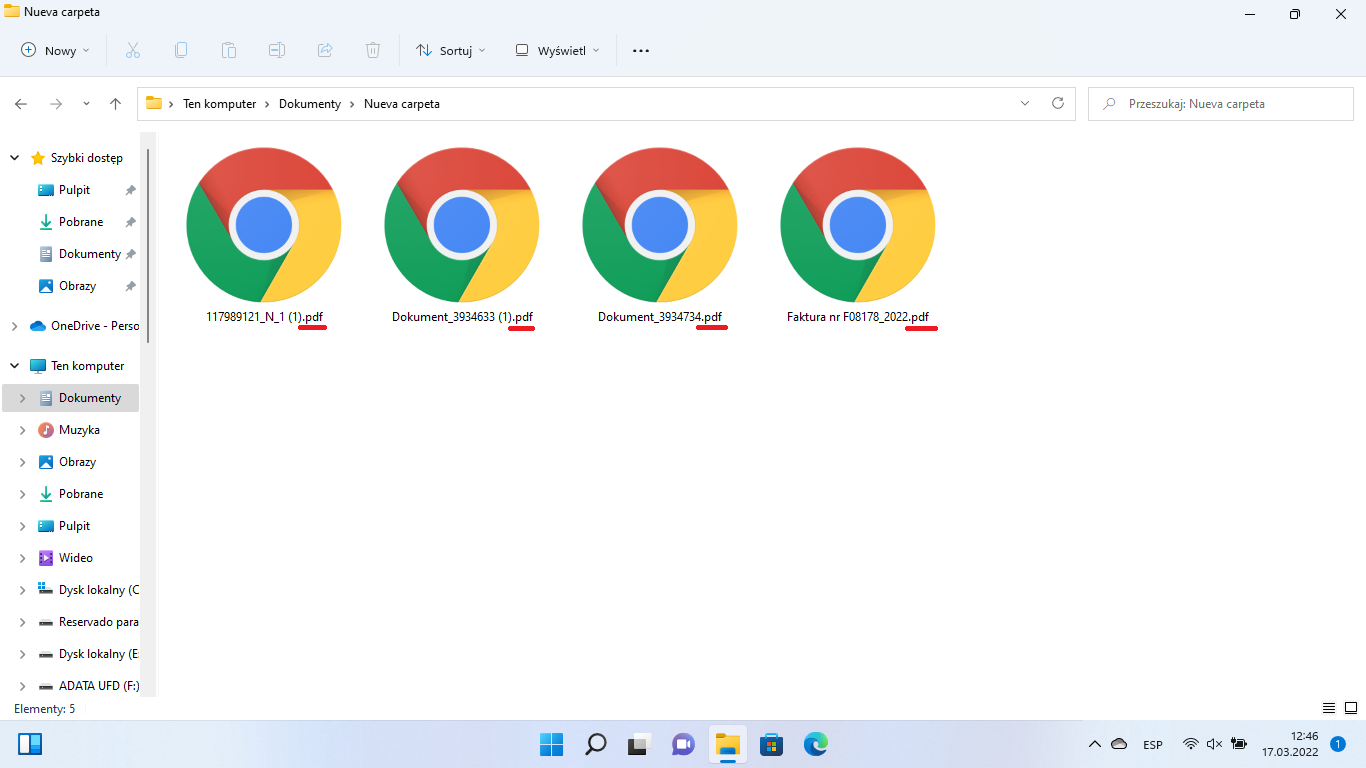Screen dimensions: 1366x768
Task: Select Dysk lokalny (C:) drive
Action: (88, 590)
